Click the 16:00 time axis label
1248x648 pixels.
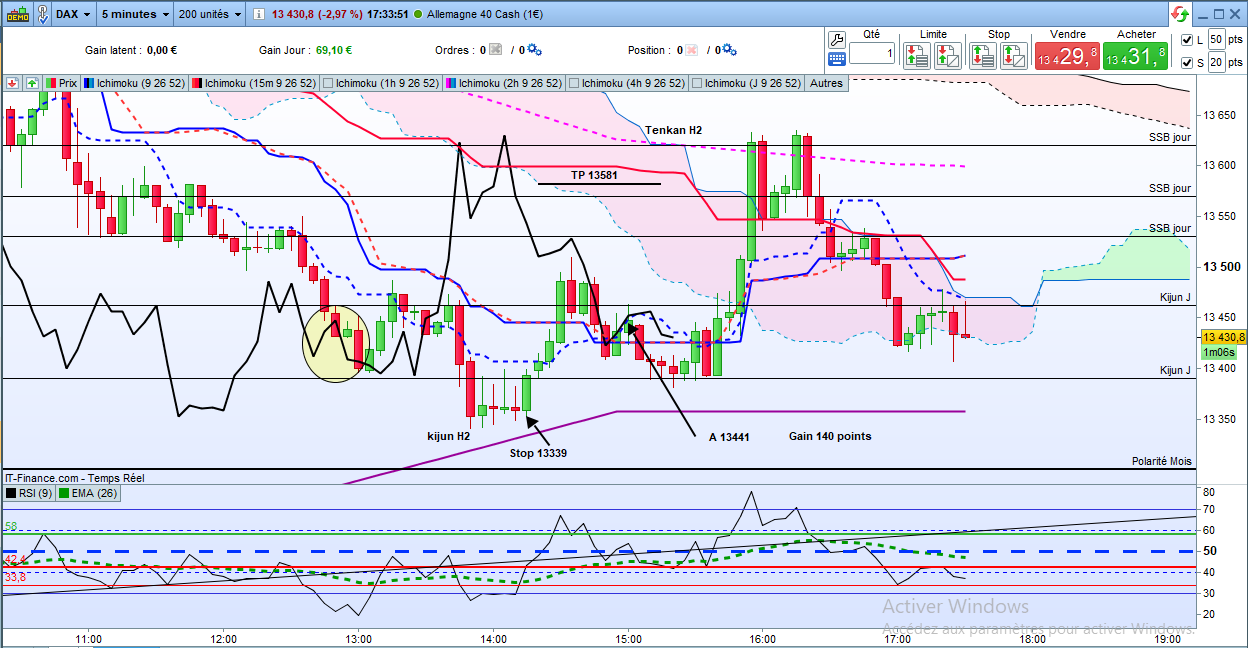762,638
